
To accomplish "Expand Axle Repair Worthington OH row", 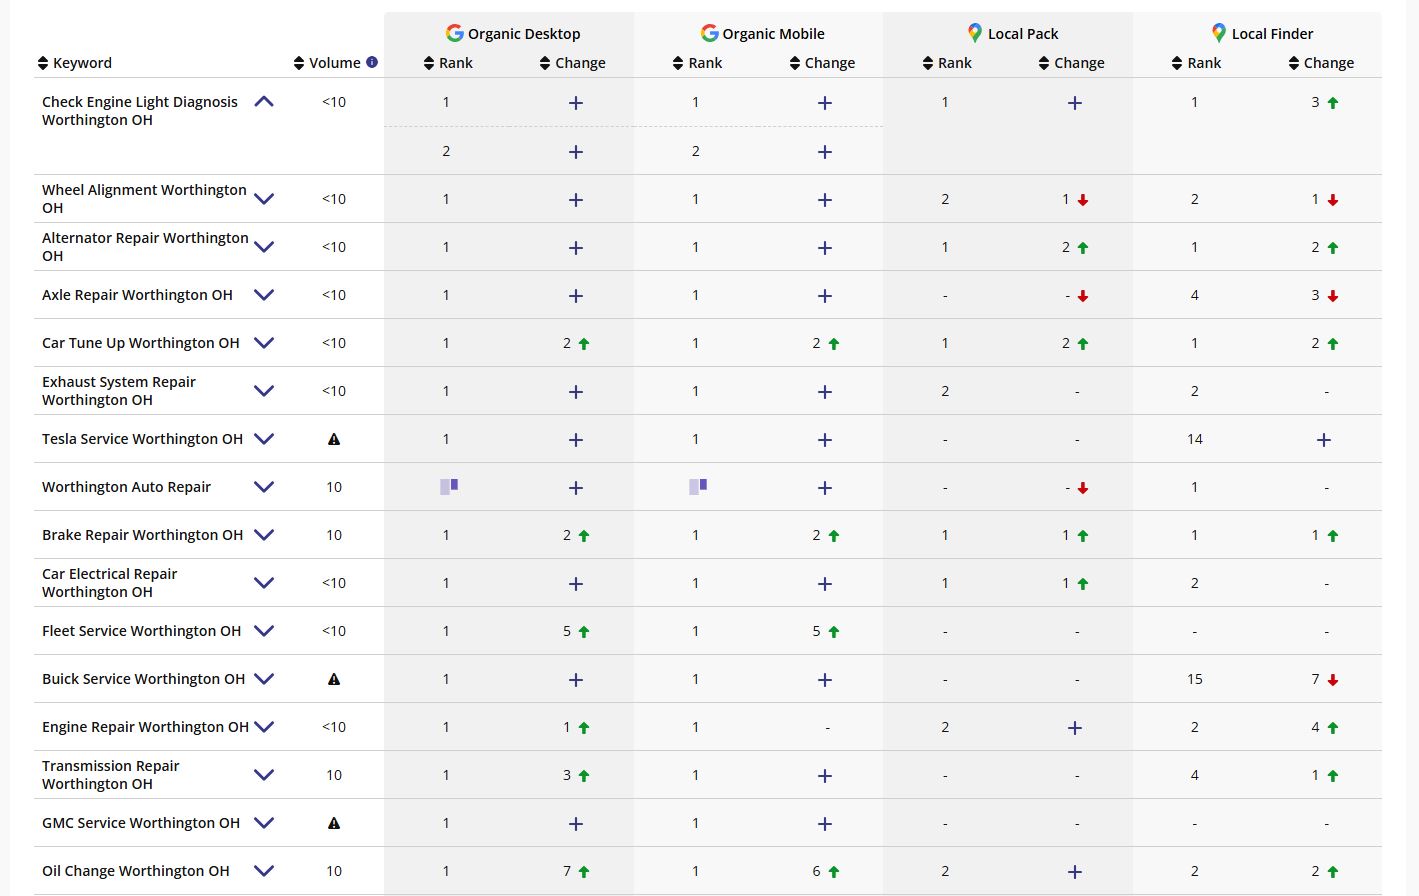I will (264, 295).
